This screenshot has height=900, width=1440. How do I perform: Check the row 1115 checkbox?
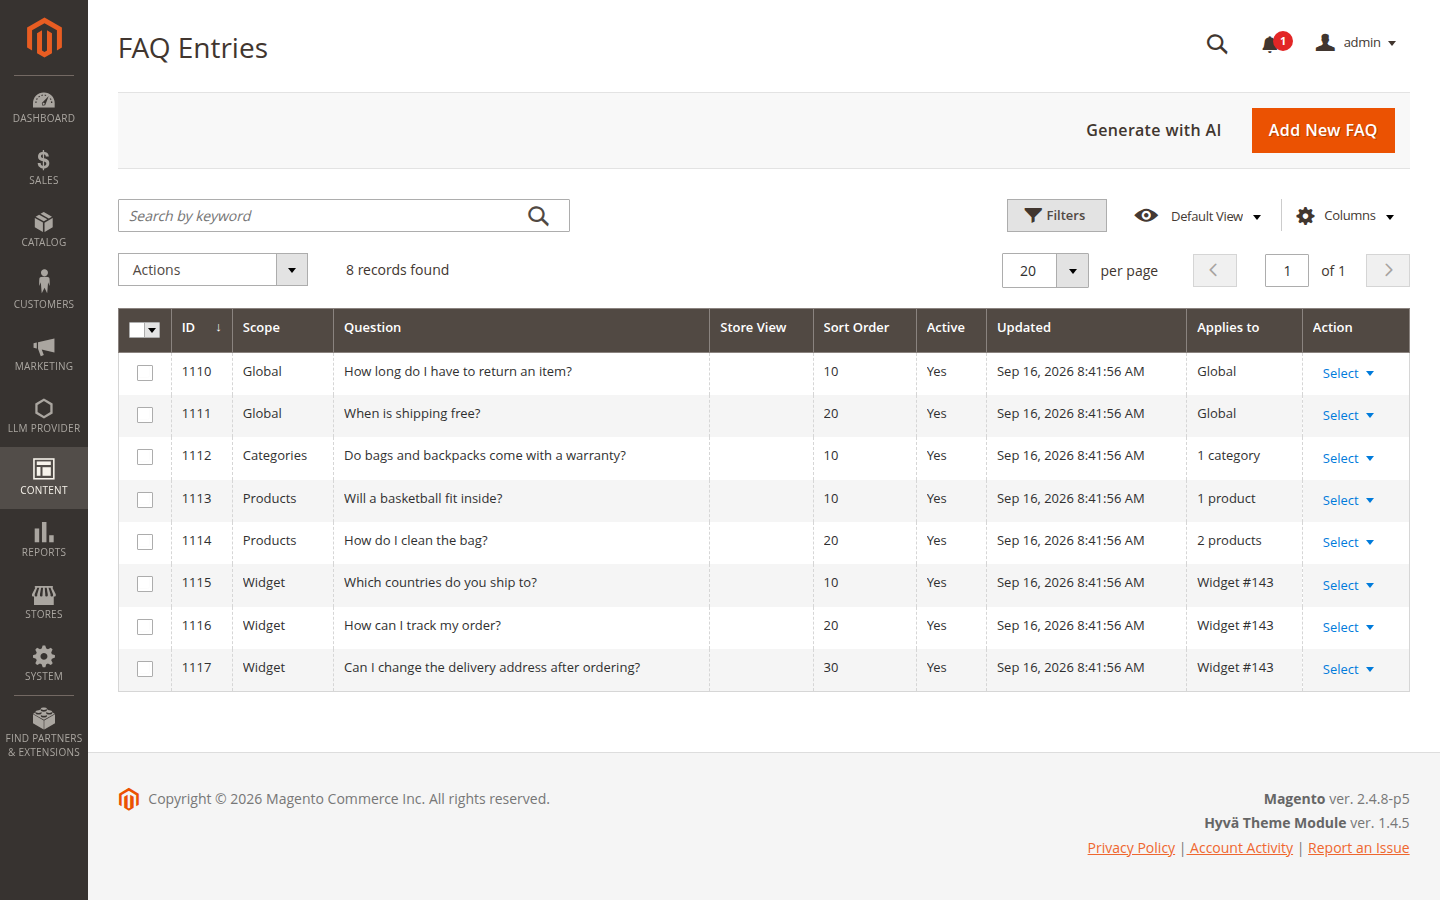pyautogui.click(x=145, y=584)
